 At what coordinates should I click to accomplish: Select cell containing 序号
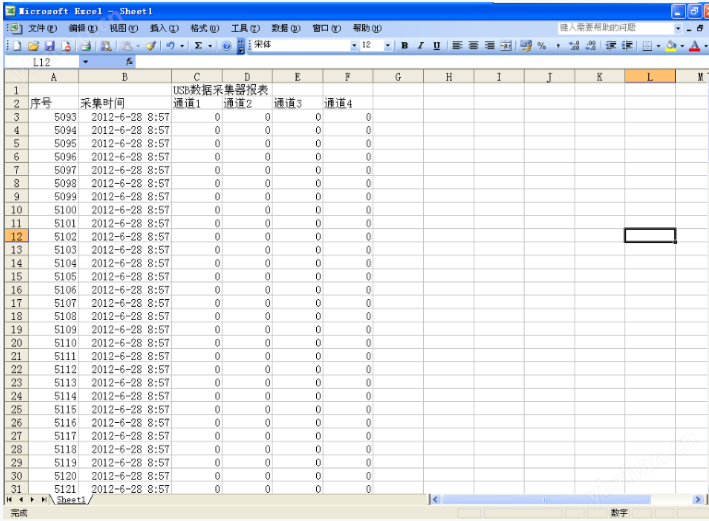coord(53,103)
